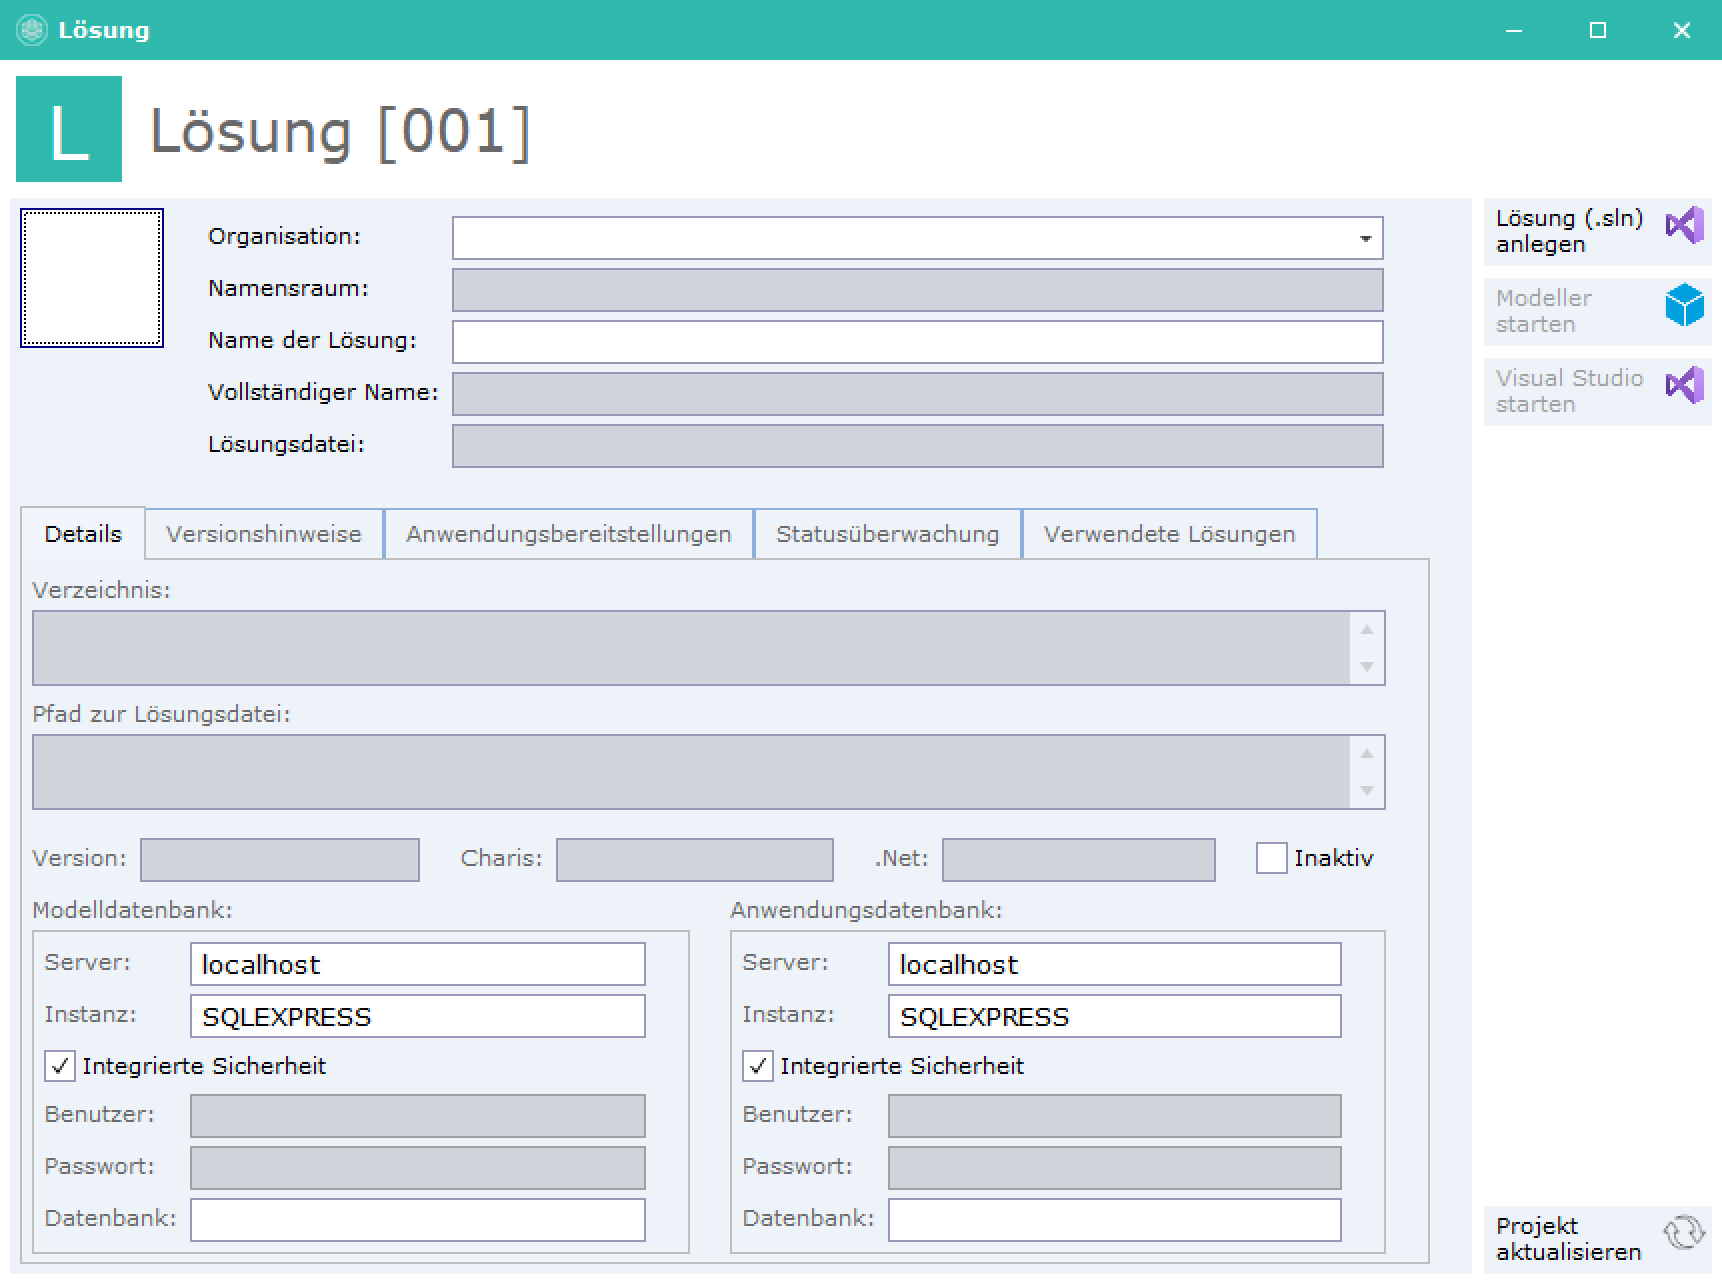Click down arrow of Pfad zur Lösungsdatei scrollbar
1722x1284 pixels.
1367,791
